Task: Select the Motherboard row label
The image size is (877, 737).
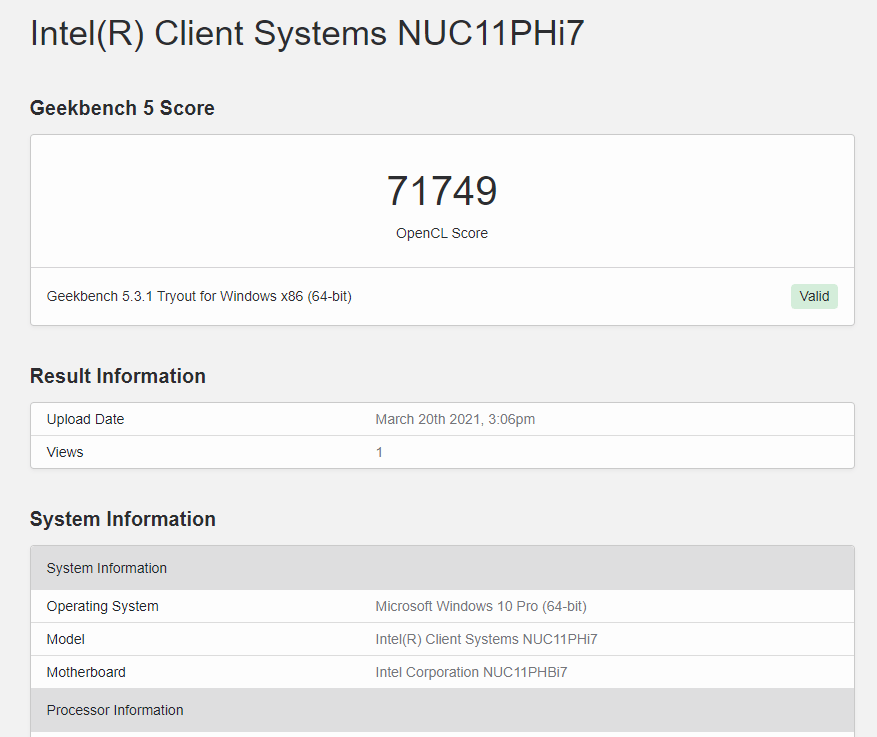Action: [86, 672]
